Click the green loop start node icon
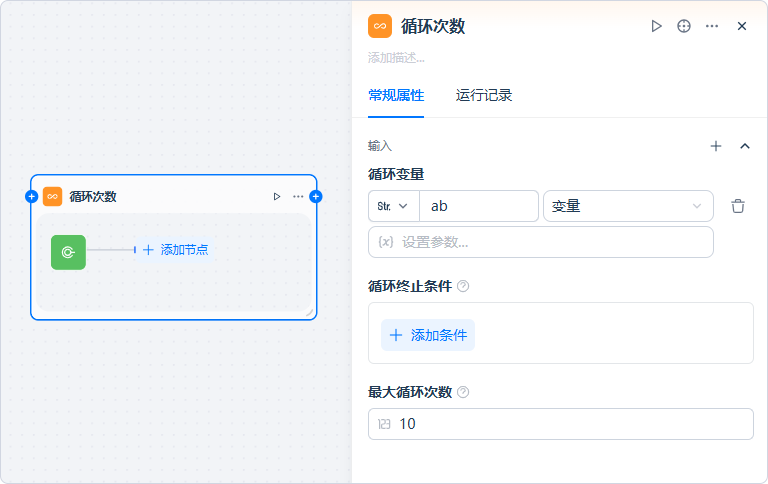Image resolution: width=768 pixels, height=484 pixels. (x=68, y=252)
